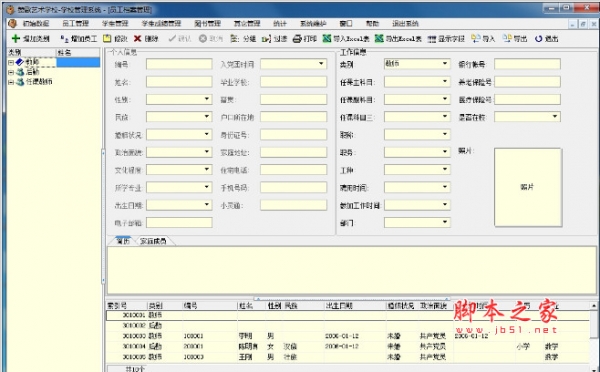Toggle the 后勤 tree node expander
Screen dimensions: 600x372
(x=11, y=72)
